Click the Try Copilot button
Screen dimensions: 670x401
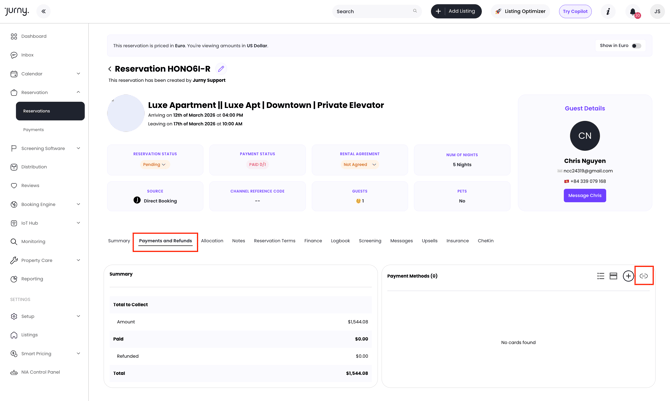coord(575,12)
